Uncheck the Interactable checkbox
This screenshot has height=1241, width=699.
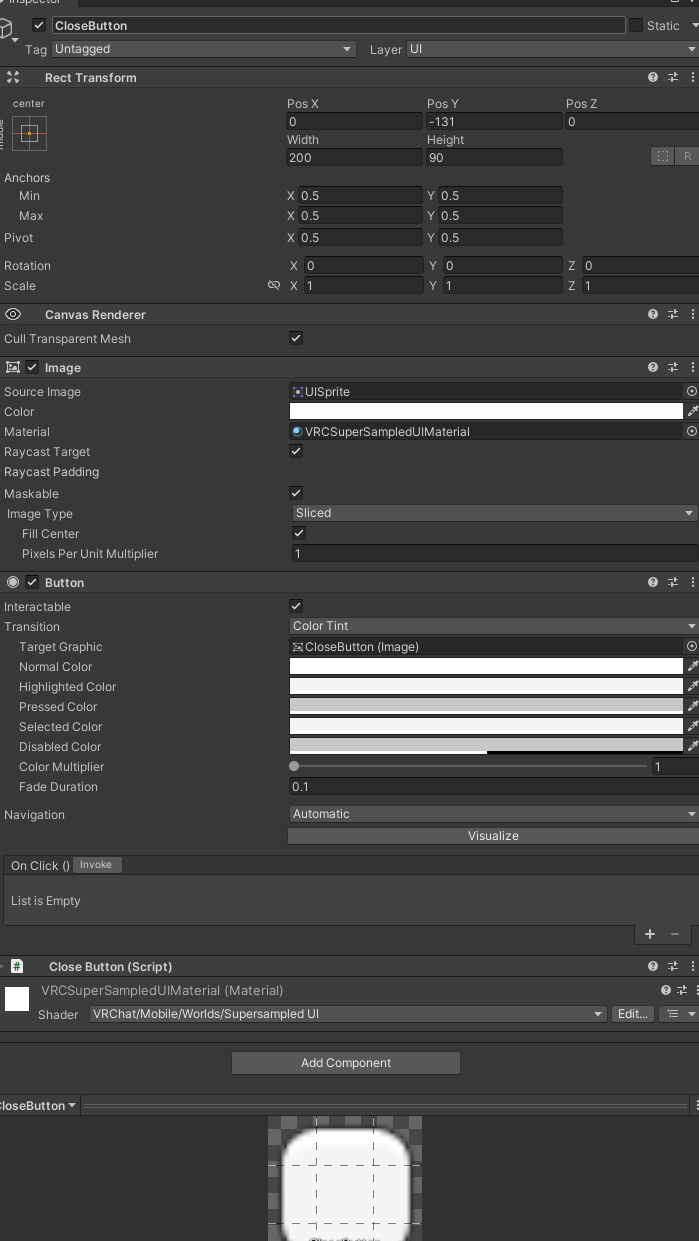tap(296, 606)
